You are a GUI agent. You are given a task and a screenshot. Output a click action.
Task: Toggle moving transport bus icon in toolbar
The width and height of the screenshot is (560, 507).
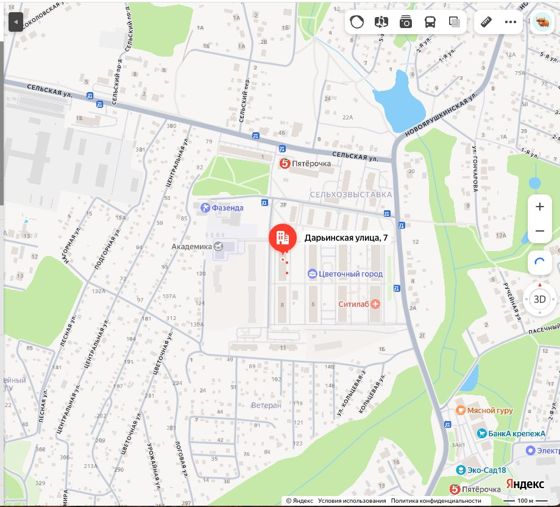point(430,22)
